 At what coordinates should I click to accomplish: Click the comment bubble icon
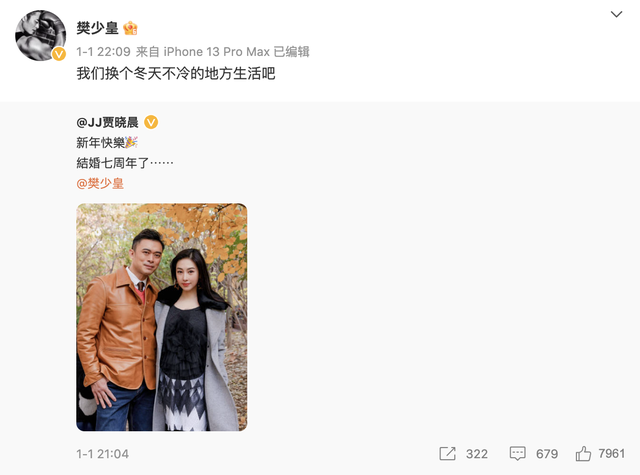coord(518,454)
